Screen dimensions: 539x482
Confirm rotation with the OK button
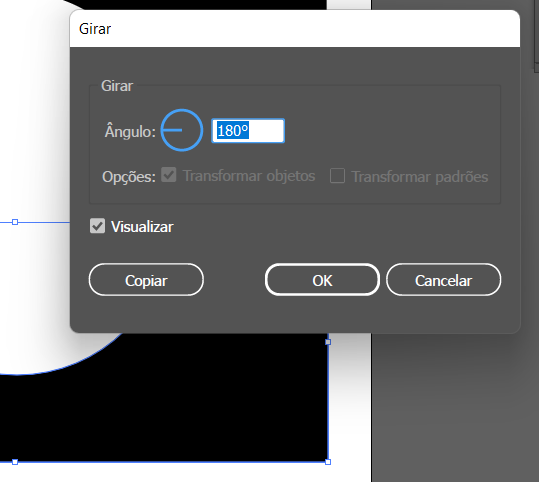(x=322, y=280)
